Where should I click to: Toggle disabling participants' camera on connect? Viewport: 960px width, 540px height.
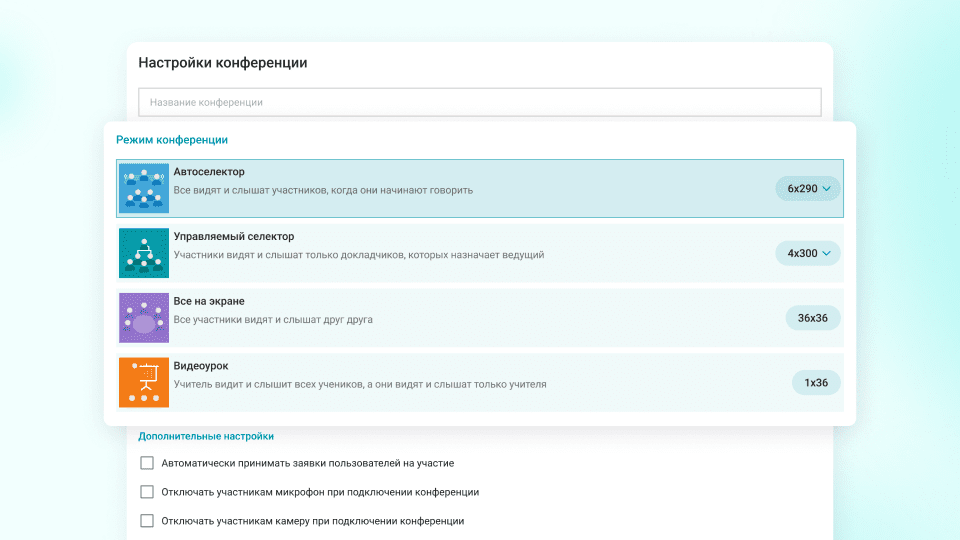(x=147, y=521)
